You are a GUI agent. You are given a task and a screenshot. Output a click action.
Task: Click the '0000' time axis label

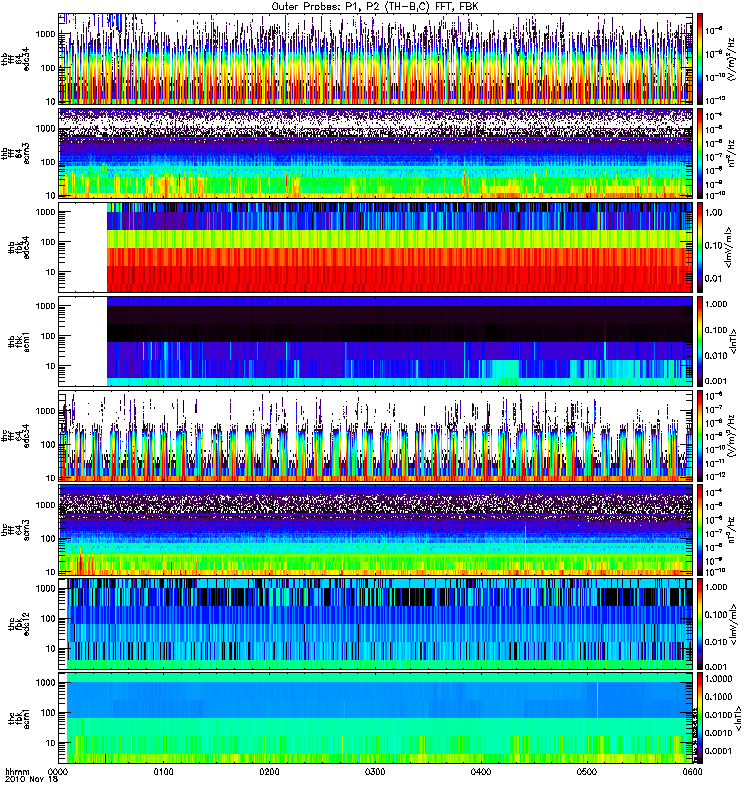[x=58, y=771]
